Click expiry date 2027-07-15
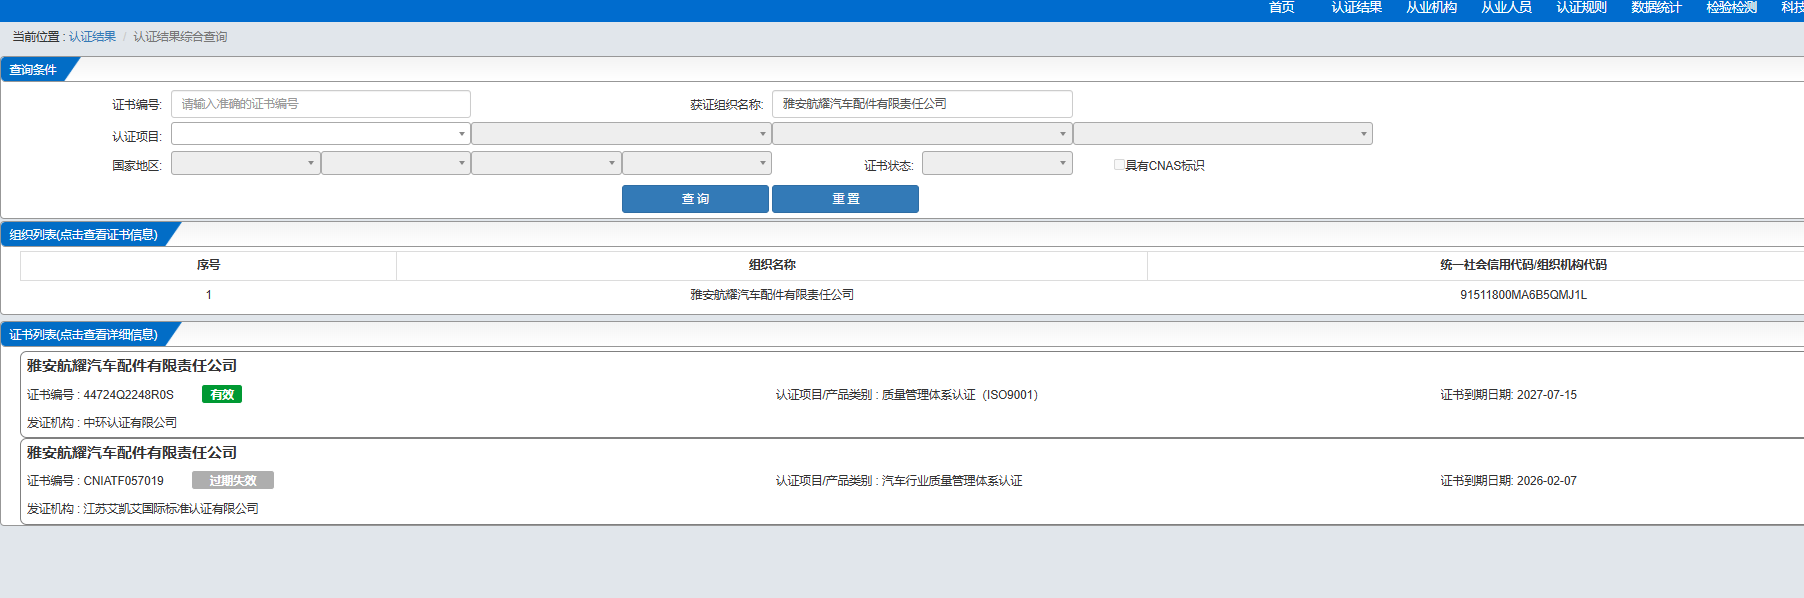1804x598 pixels. click(1547, 395)
